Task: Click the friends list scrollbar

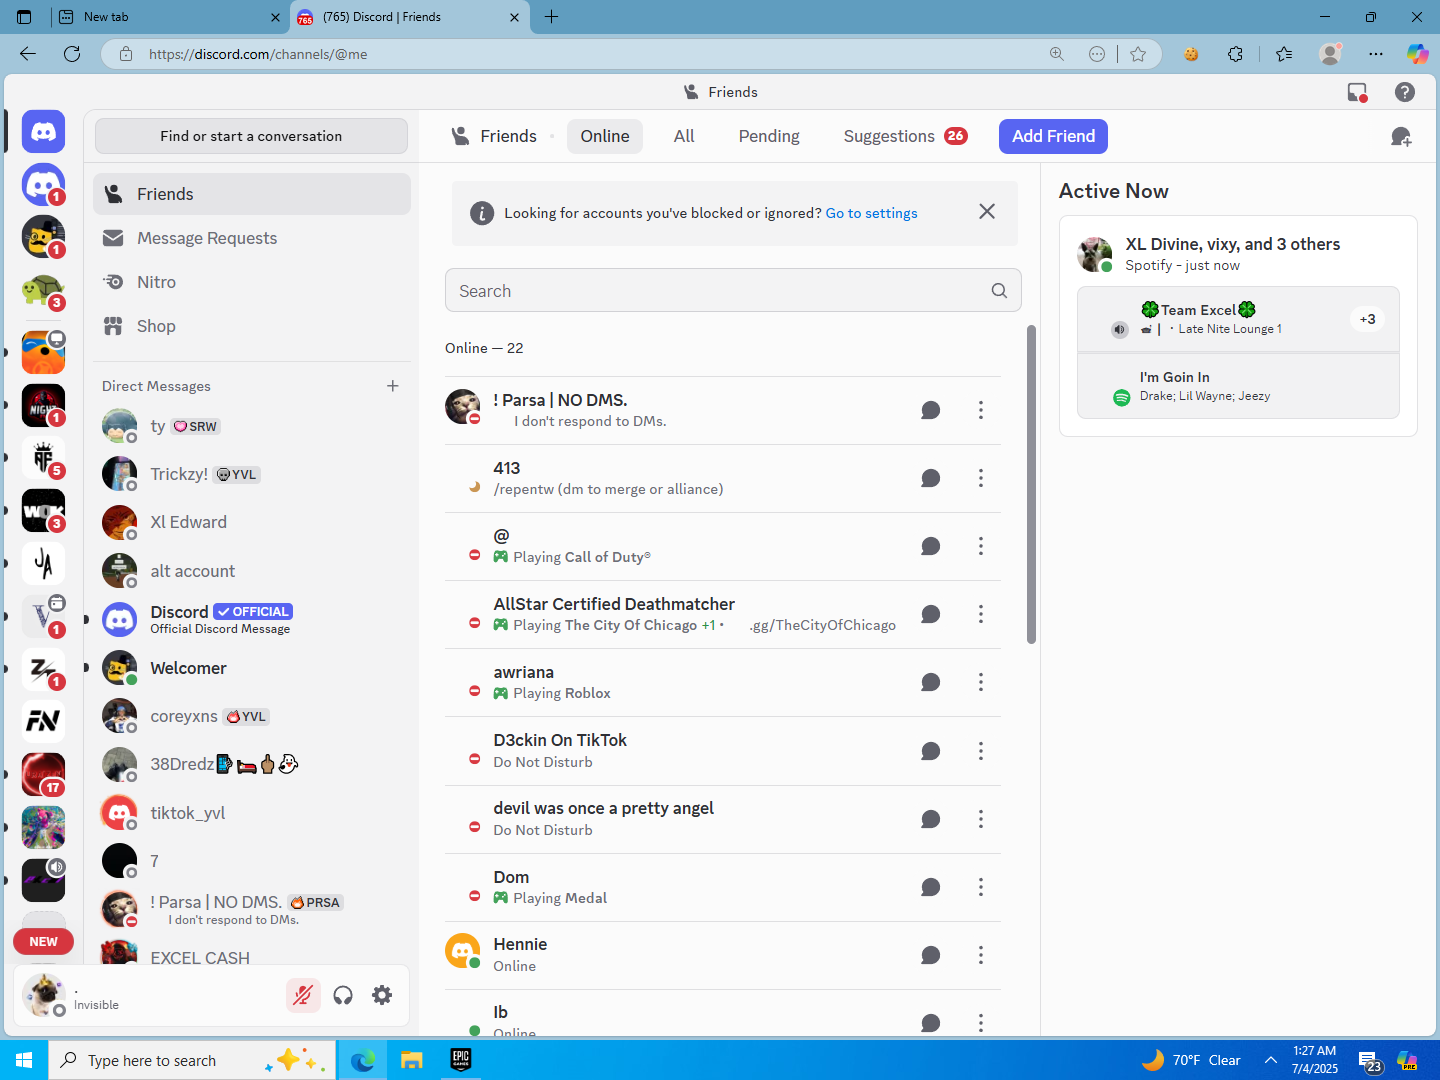Action: (x=1031, y=485)
